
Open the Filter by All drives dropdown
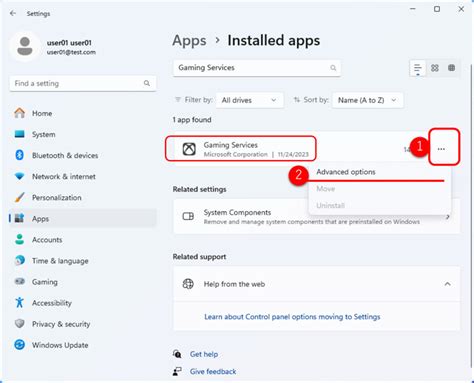[250, 100]
